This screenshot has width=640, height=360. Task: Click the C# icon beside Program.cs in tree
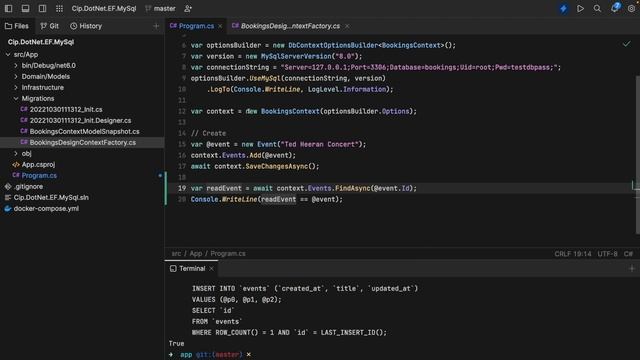(x=16, y=175)
